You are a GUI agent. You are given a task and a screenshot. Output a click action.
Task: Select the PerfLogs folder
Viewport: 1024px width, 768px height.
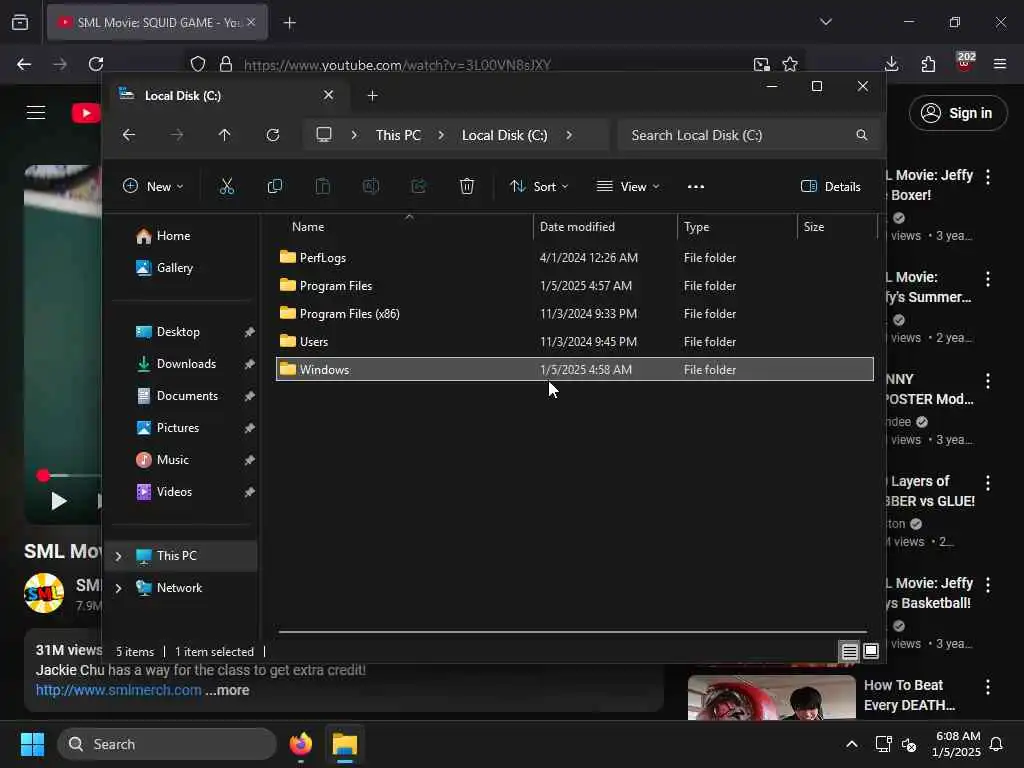pyautogui.click(x=575, y=258)
